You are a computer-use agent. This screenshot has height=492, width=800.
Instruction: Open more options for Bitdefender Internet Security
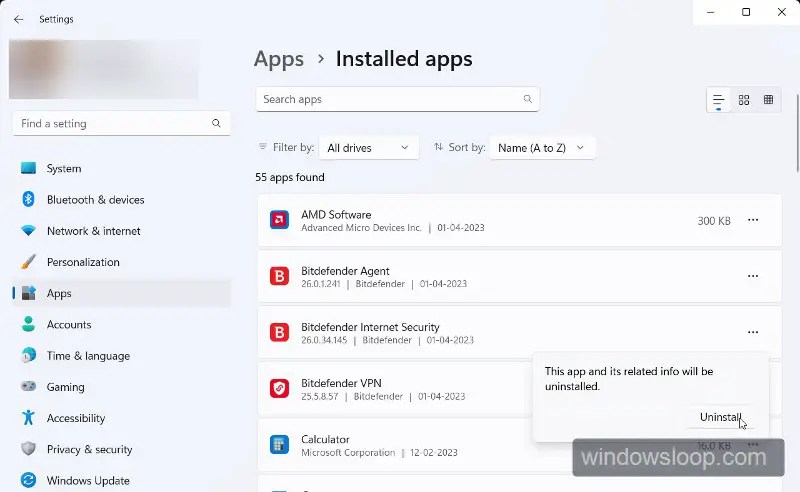coord(753,332)
